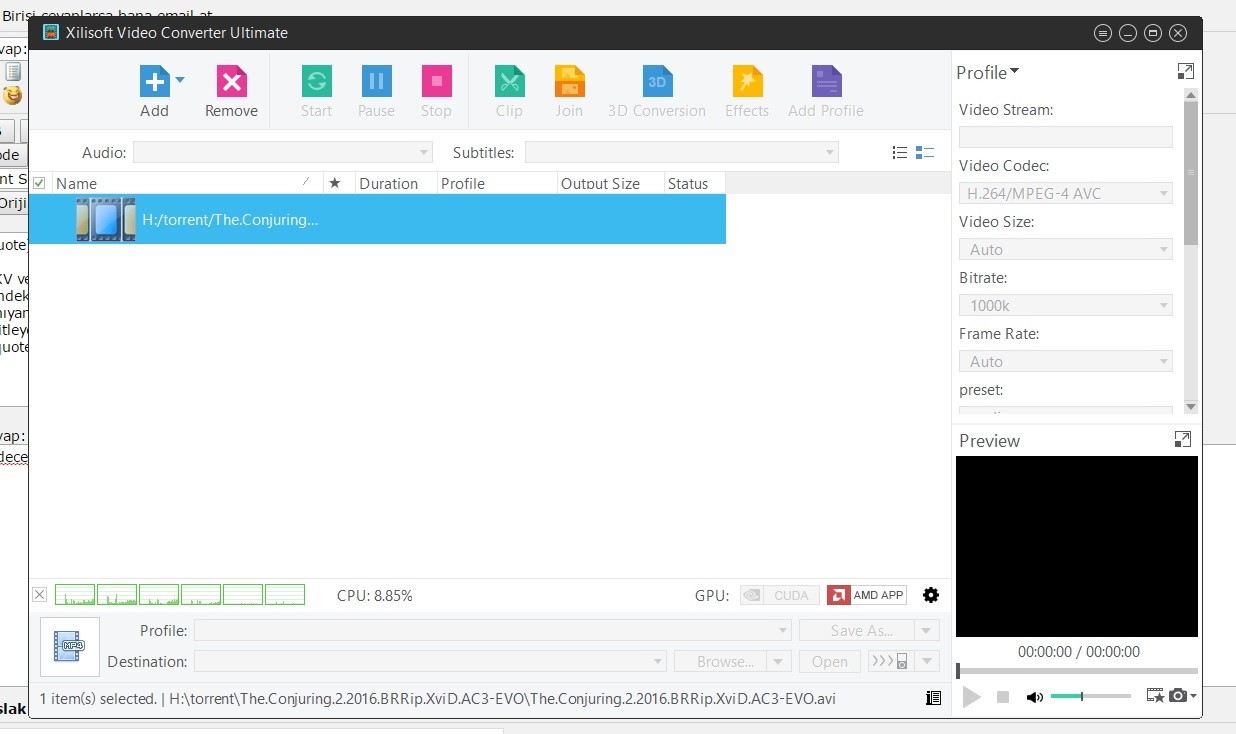Adjust the preview volume slider
Viewport: 1236px width, 734px height.
click(1091, 696)
